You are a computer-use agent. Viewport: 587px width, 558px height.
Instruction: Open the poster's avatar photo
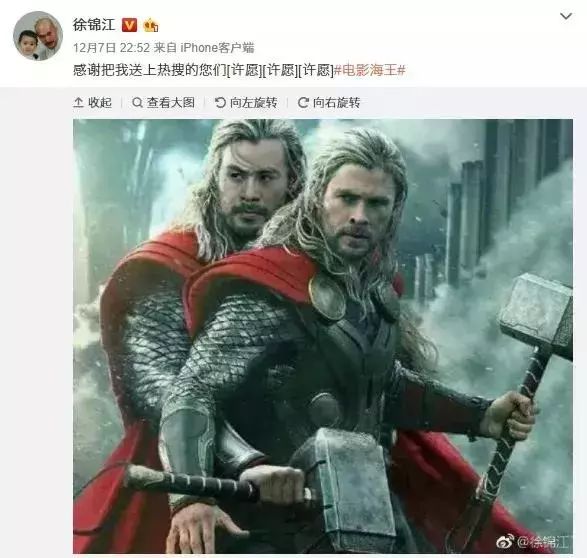tap(38, 36)
